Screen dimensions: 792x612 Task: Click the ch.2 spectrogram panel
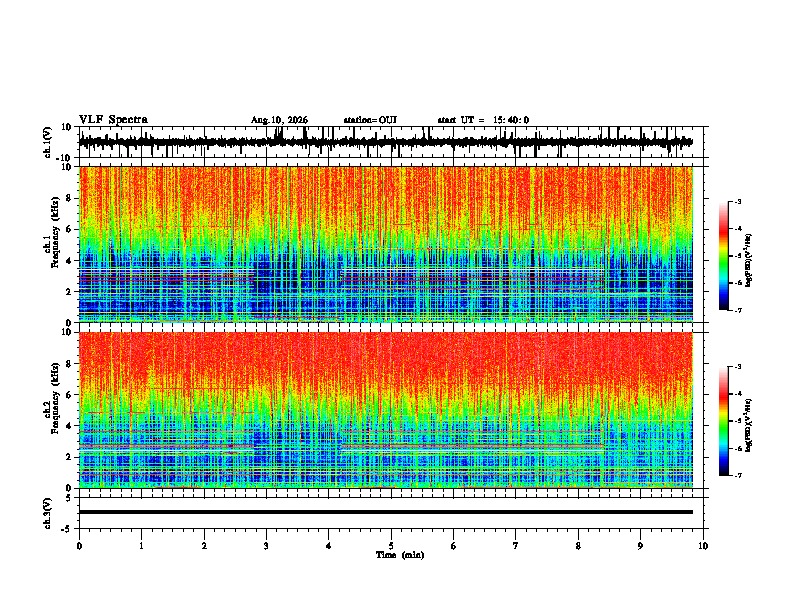click(x=386, y=410)
